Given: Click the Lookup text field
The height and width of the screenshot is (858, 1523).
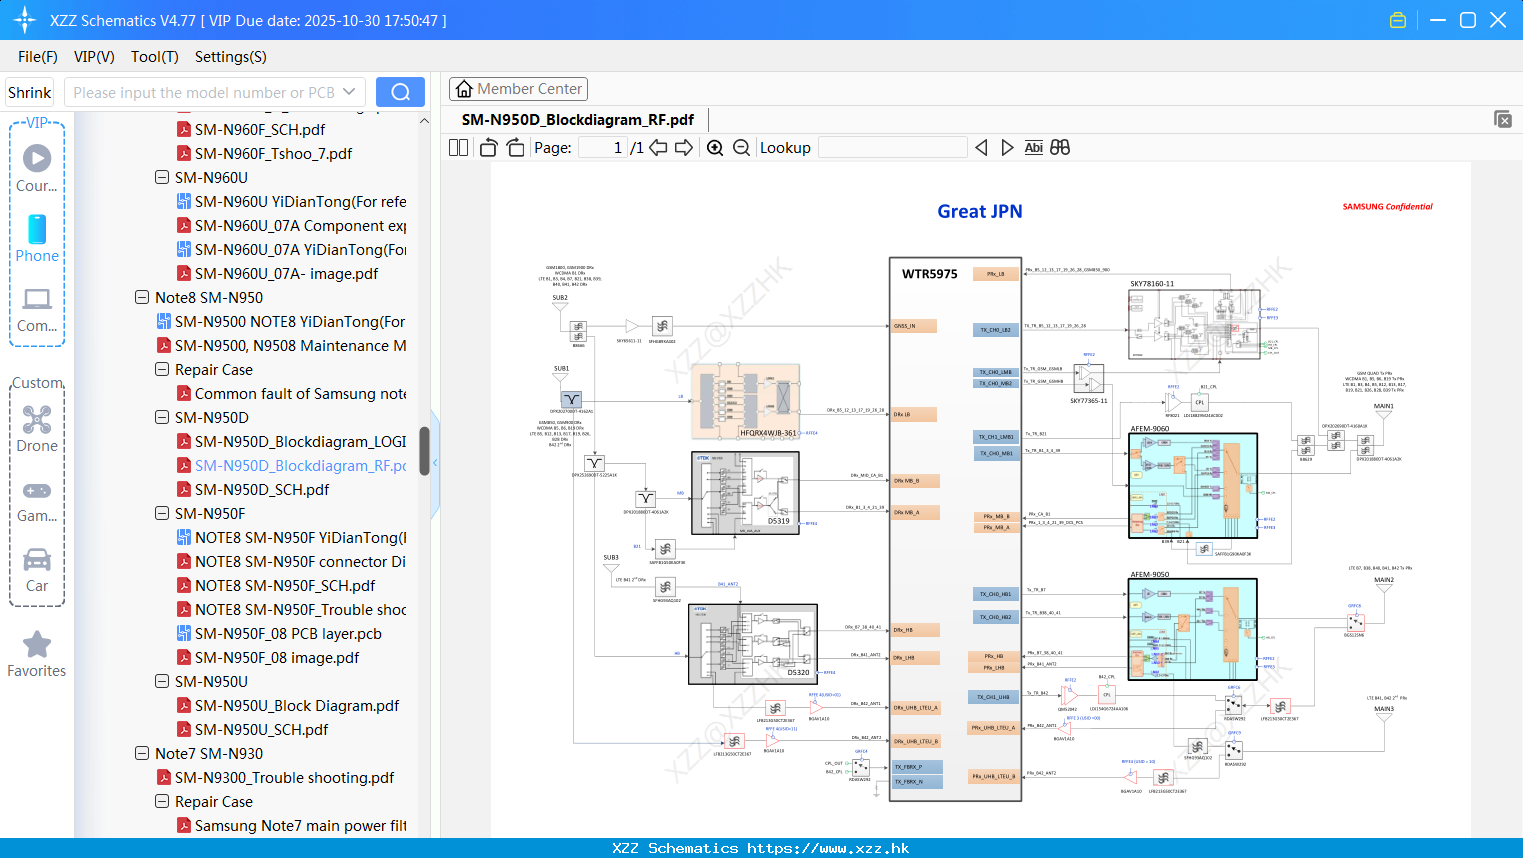Looking at the screenshot, I should [x=893, y=147].
